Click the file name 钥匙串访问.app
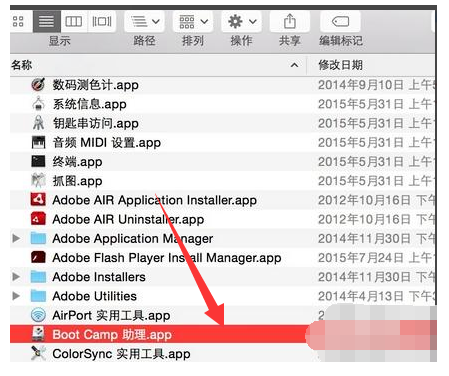 (x=96, y=123)
